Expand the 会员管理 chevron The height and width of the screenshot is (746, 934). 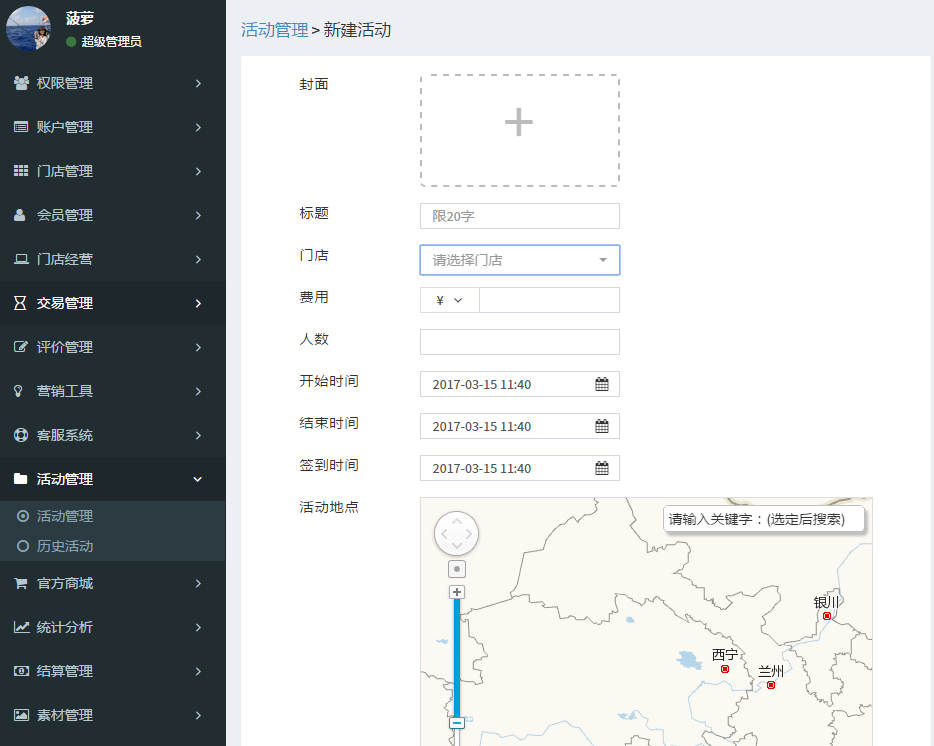point(198,216)
